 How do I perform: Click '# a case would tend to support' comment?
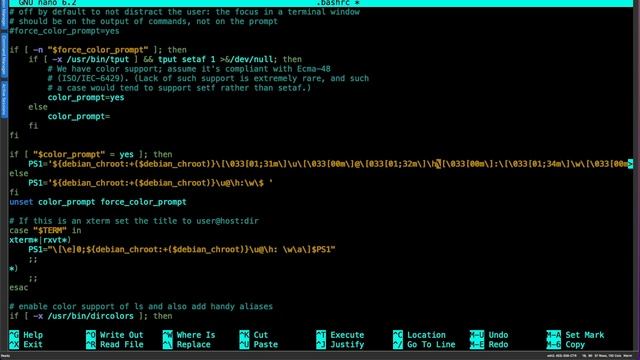179,88
